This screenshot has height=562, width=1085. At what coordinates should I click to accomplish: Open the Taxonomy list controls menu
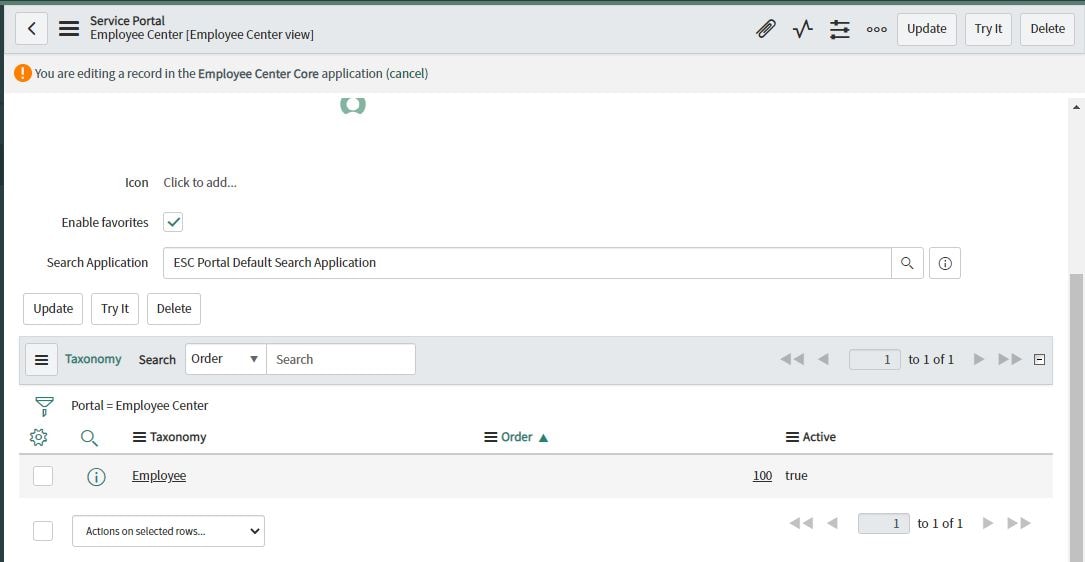click(42, 360)
